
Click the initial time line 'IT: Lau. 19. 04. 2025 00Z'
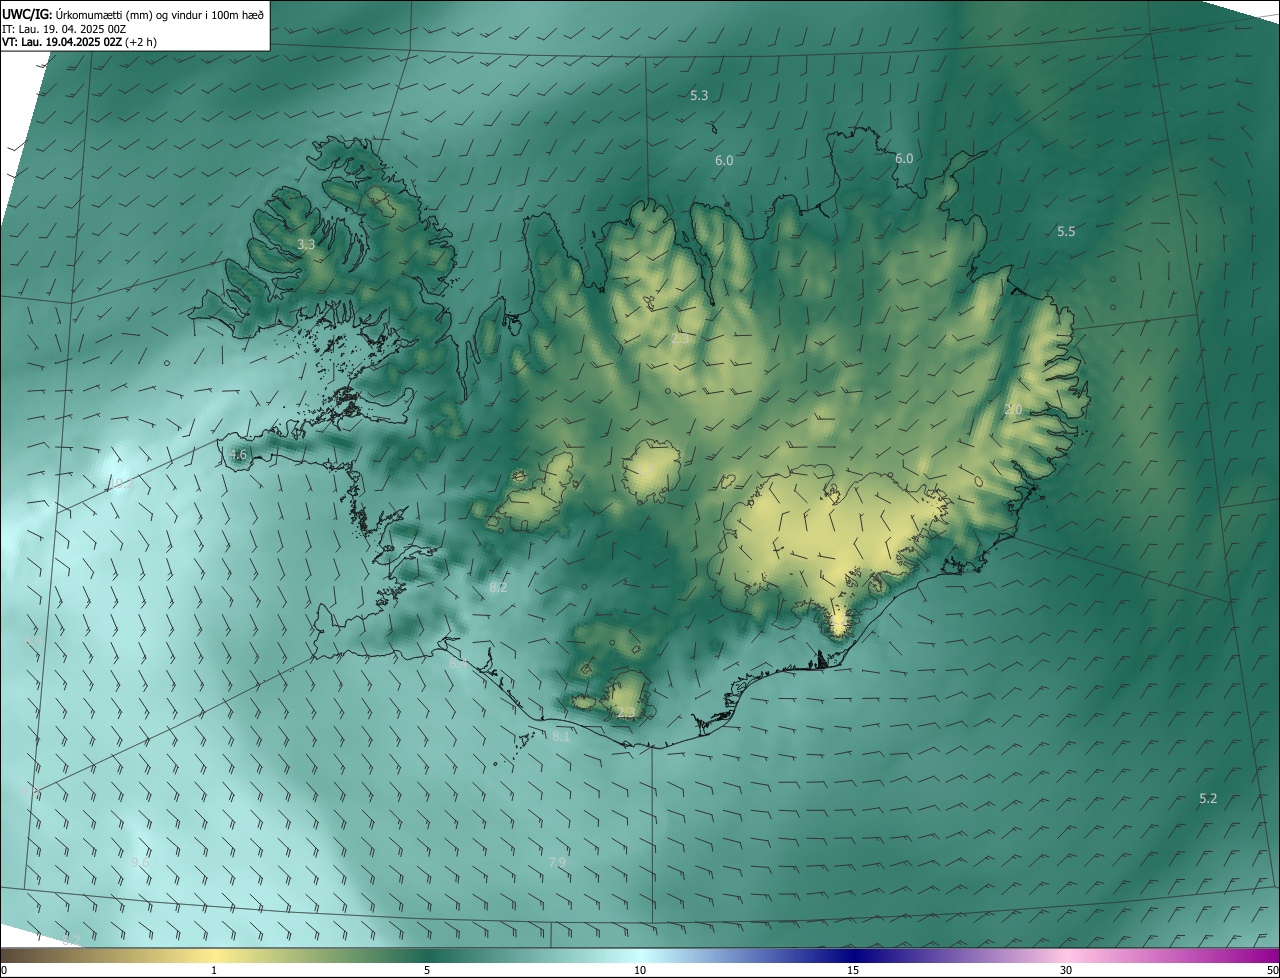(64, 28)
